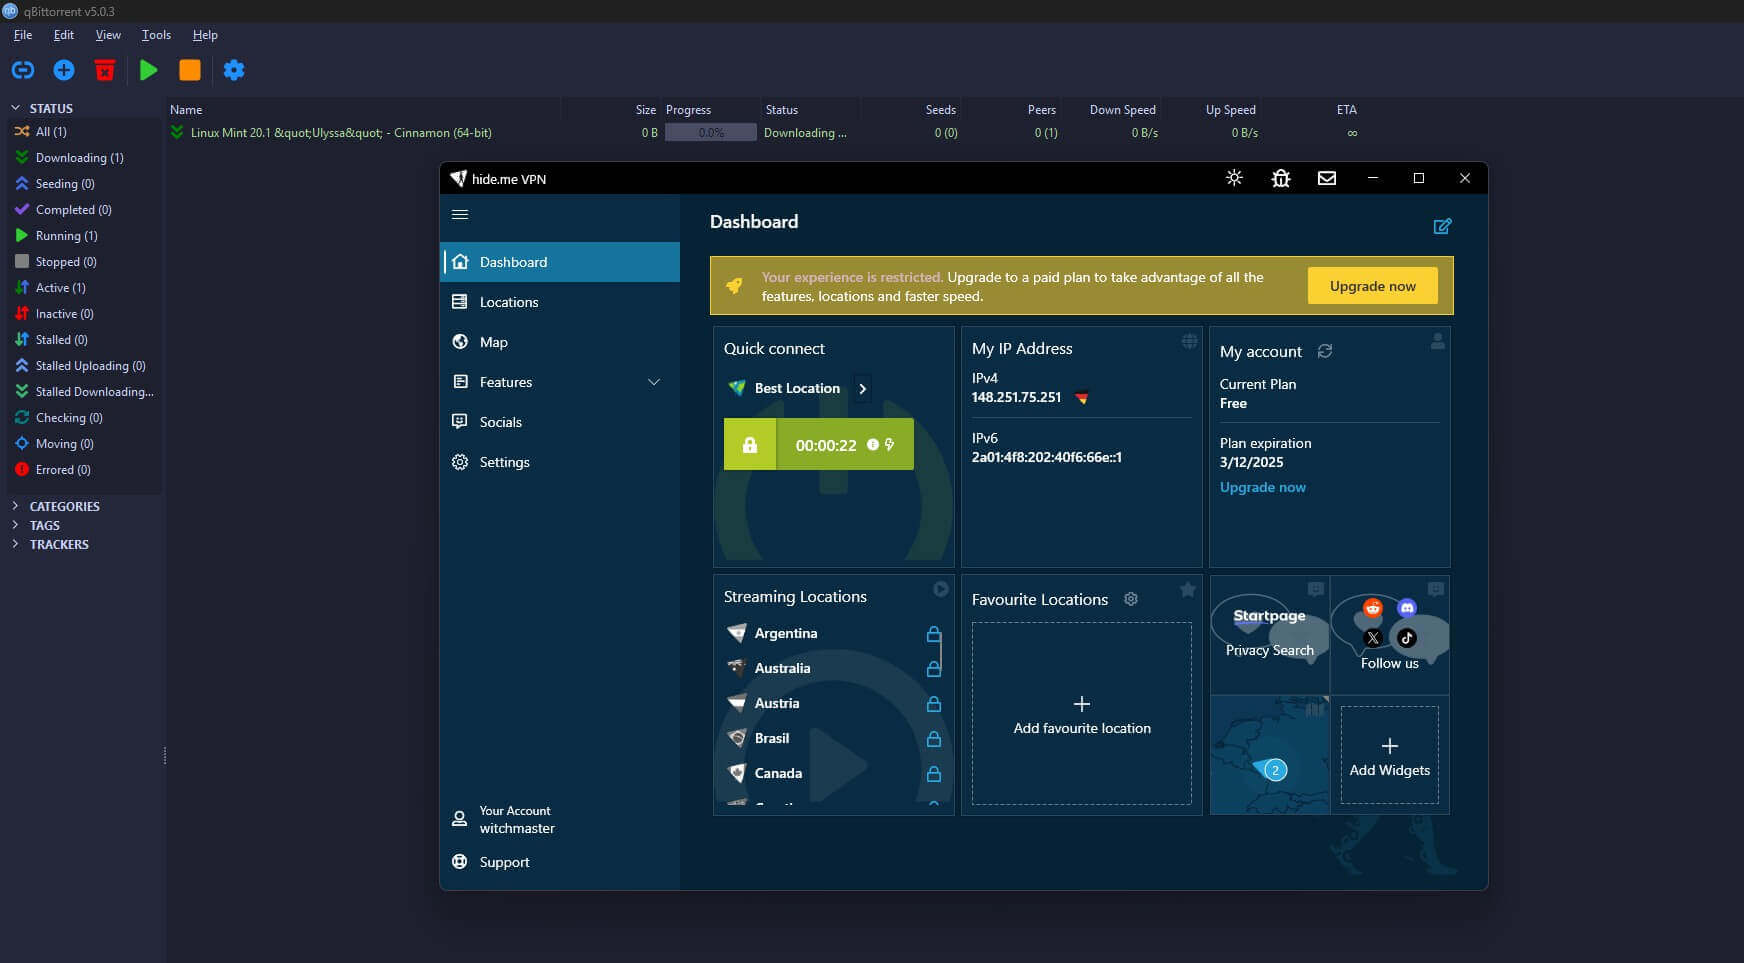Click the info icon on the connection timer
Screen dimensions: 1744x963
[x=873, y=445]
